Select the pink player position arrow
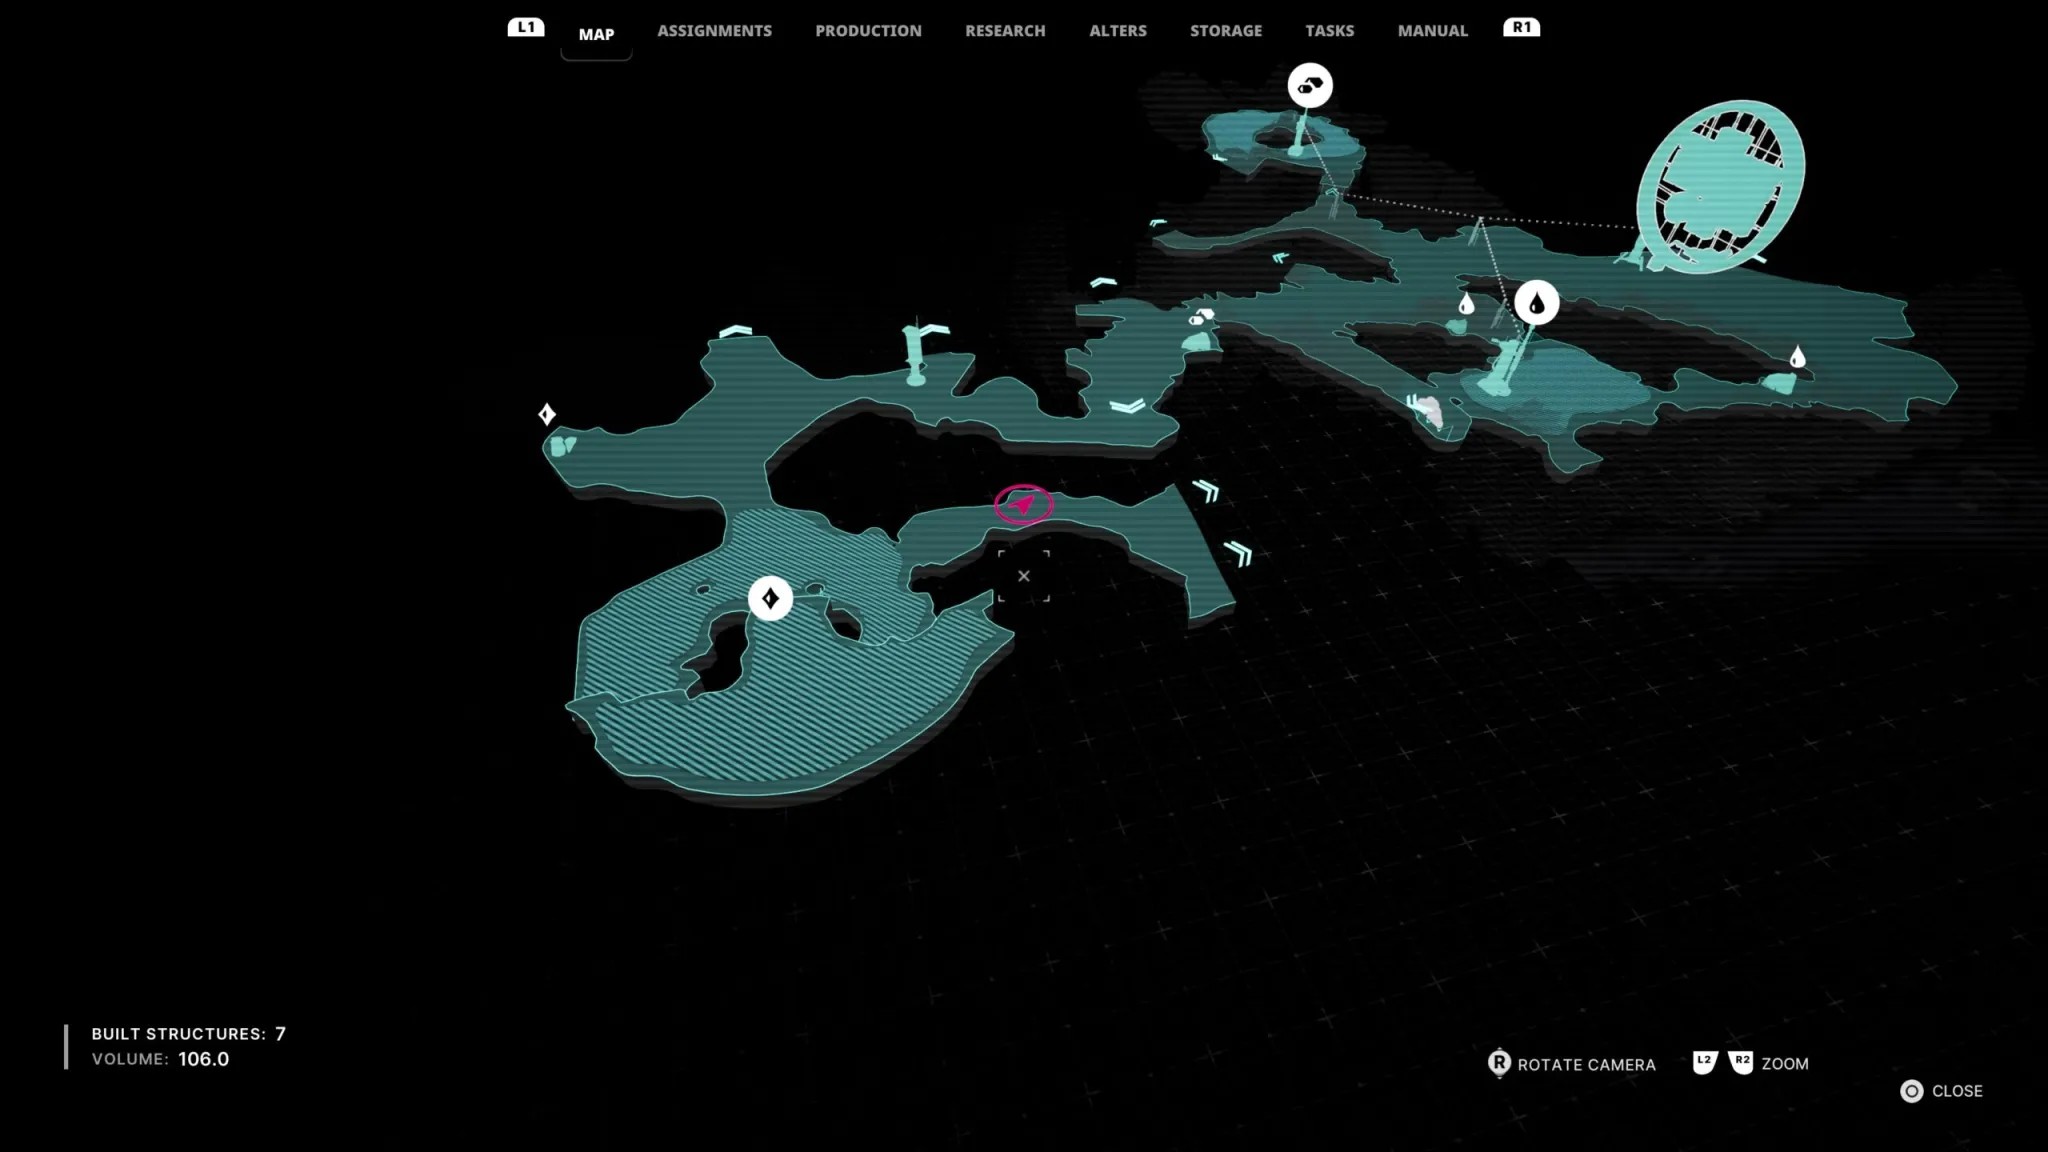This screenshot has height=1152, width=2048. click(1023, 505)
